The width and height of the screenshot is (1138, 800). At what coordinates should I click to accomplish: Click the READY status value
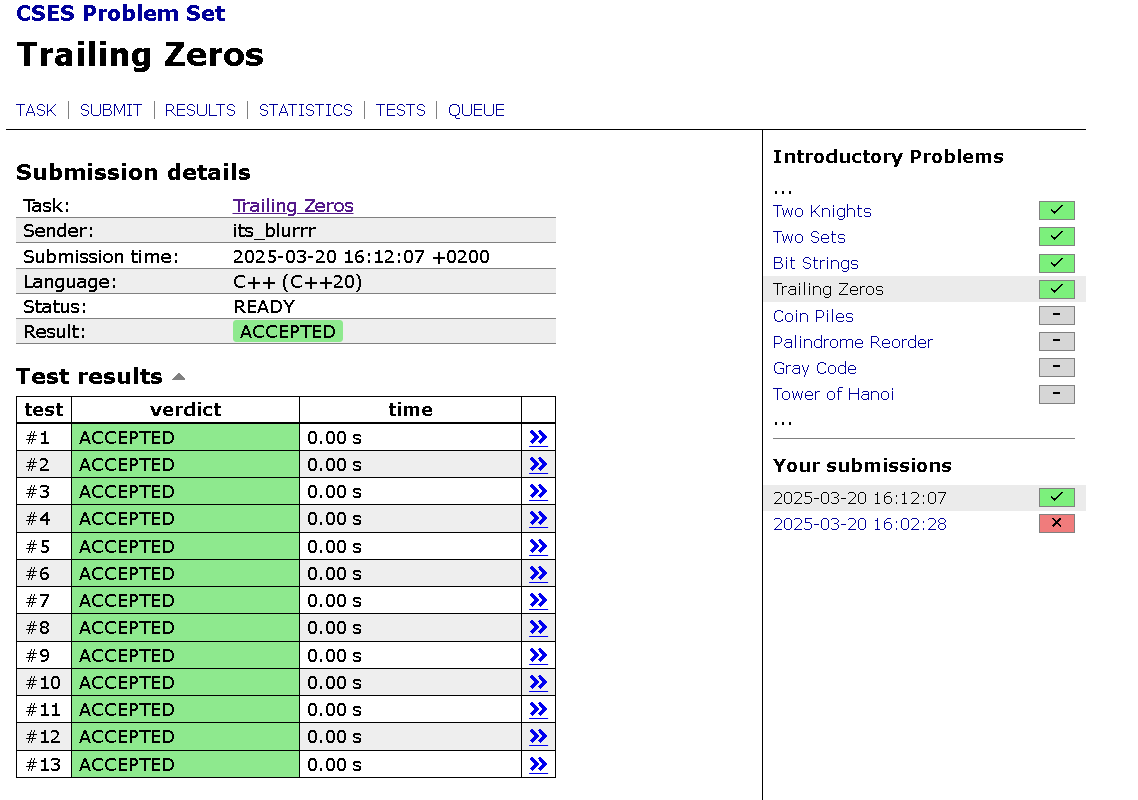tap(264, 307)
